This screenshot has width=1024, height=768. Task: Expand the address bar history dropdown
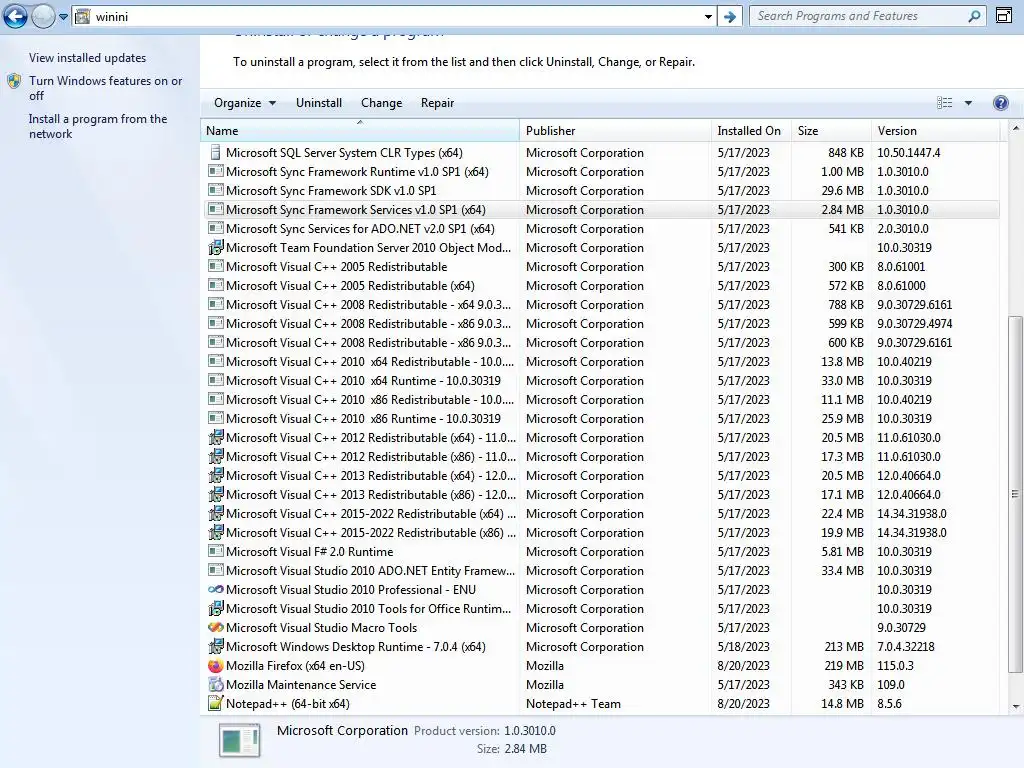tap(708, 17)
